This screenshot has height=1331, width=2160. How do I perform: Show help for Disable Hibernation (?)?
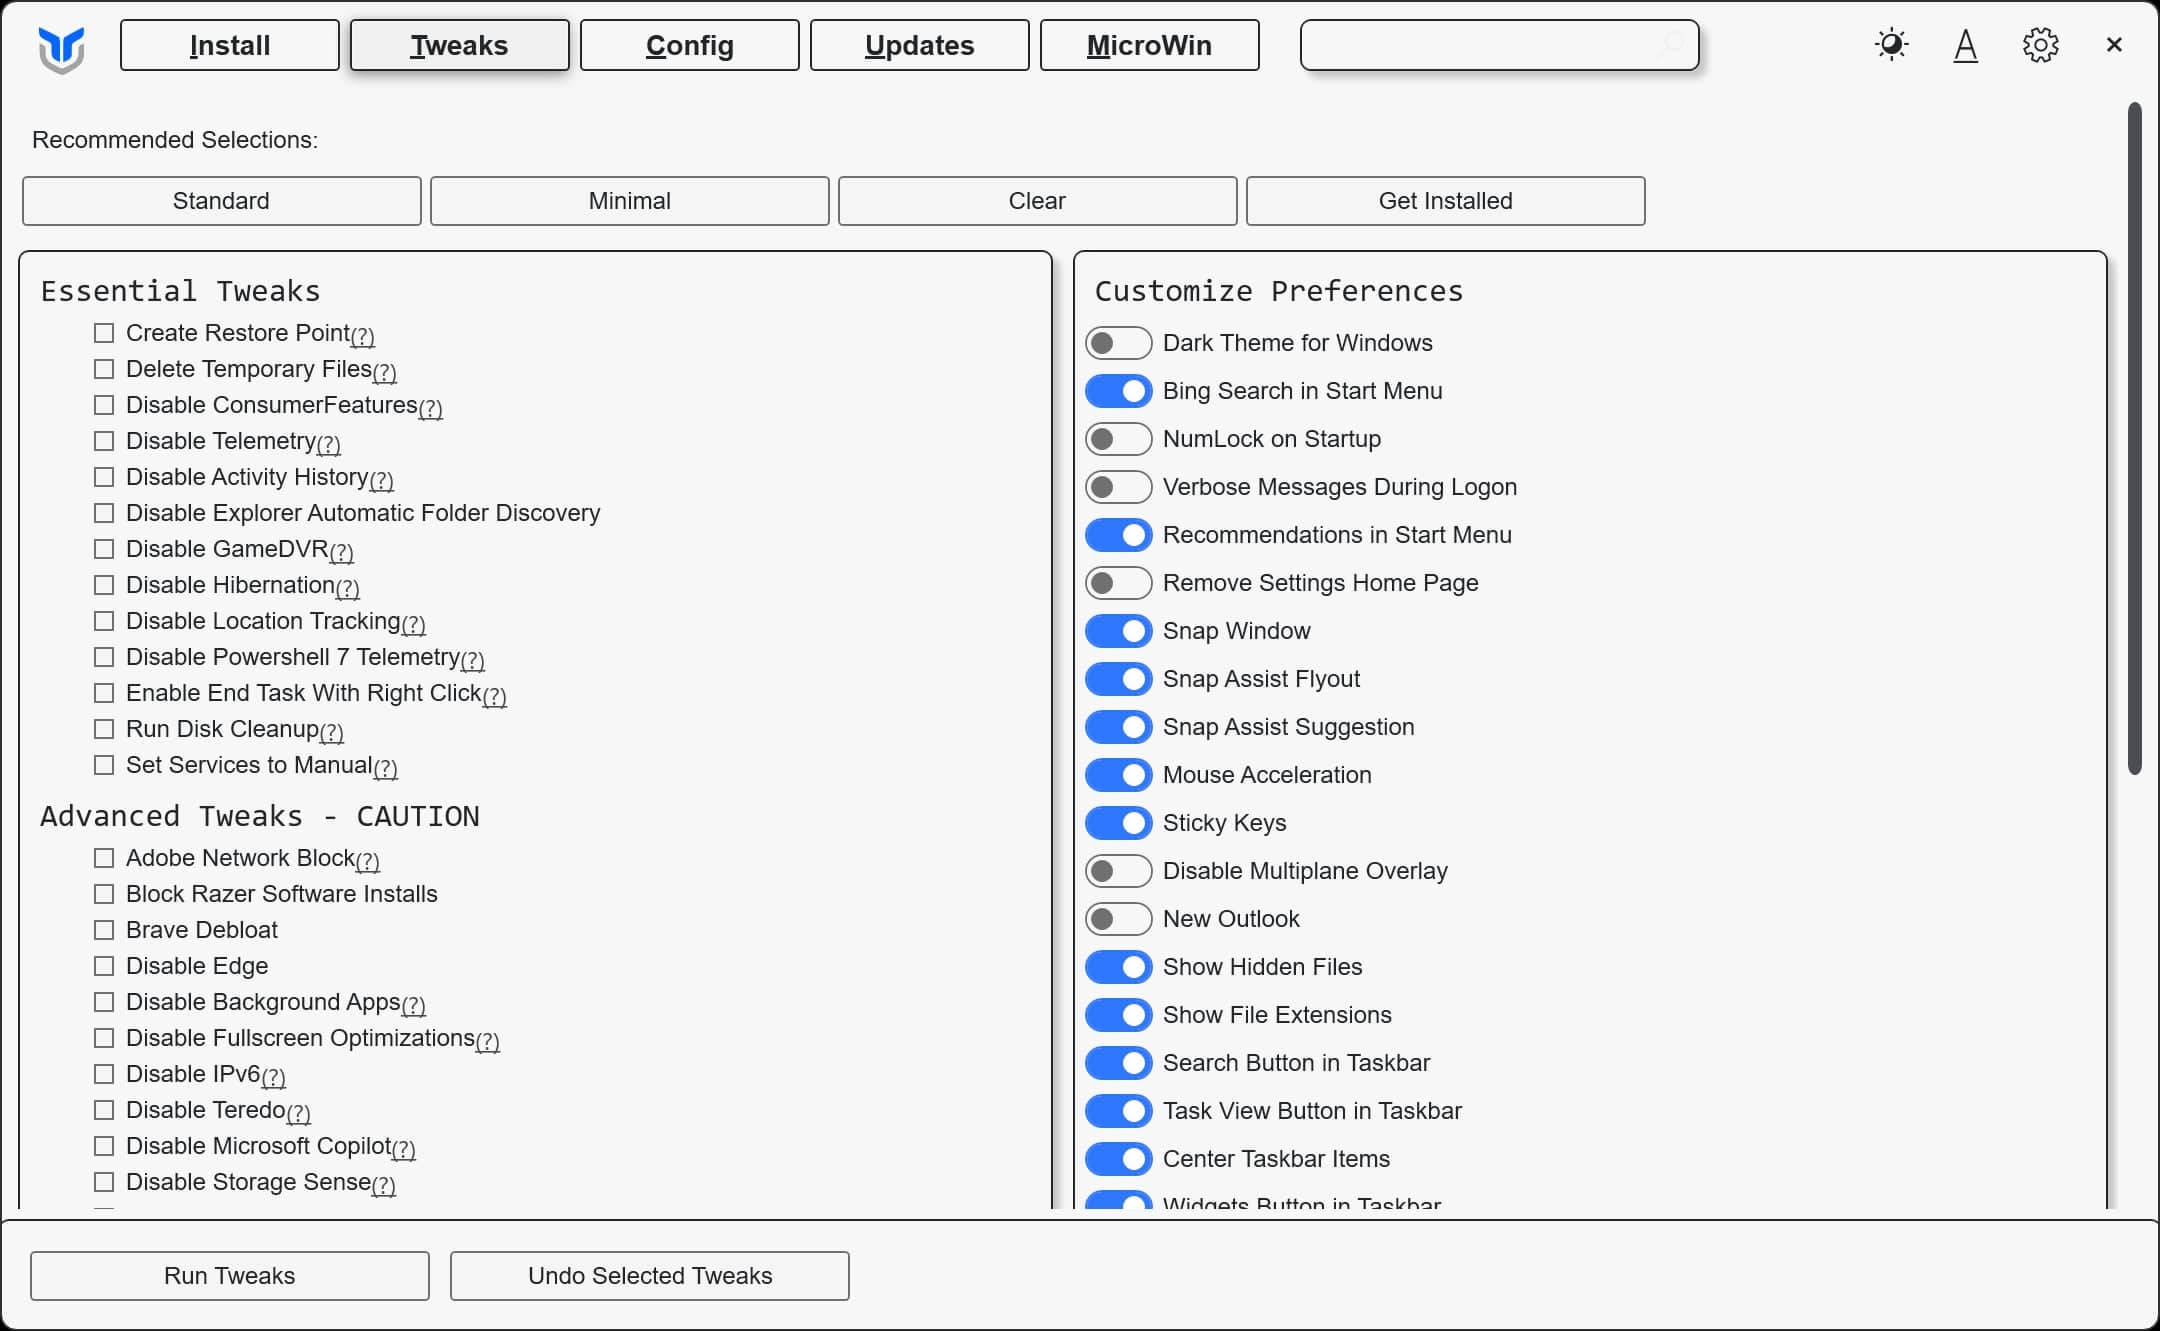point(348,588)
